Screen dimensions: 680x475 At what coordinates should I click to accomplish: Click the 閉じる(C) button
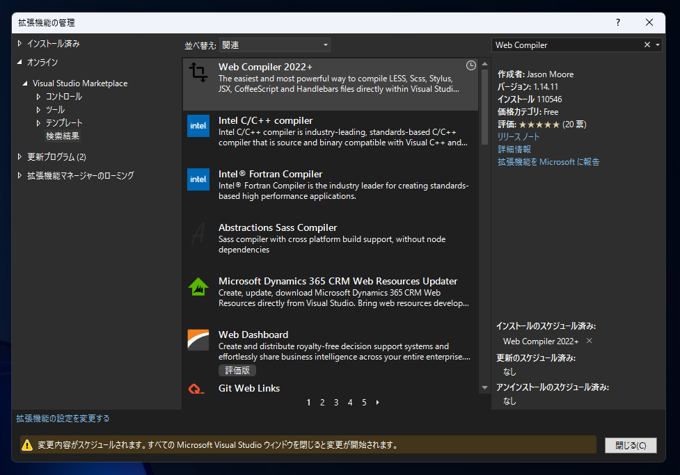click(631, 446)
